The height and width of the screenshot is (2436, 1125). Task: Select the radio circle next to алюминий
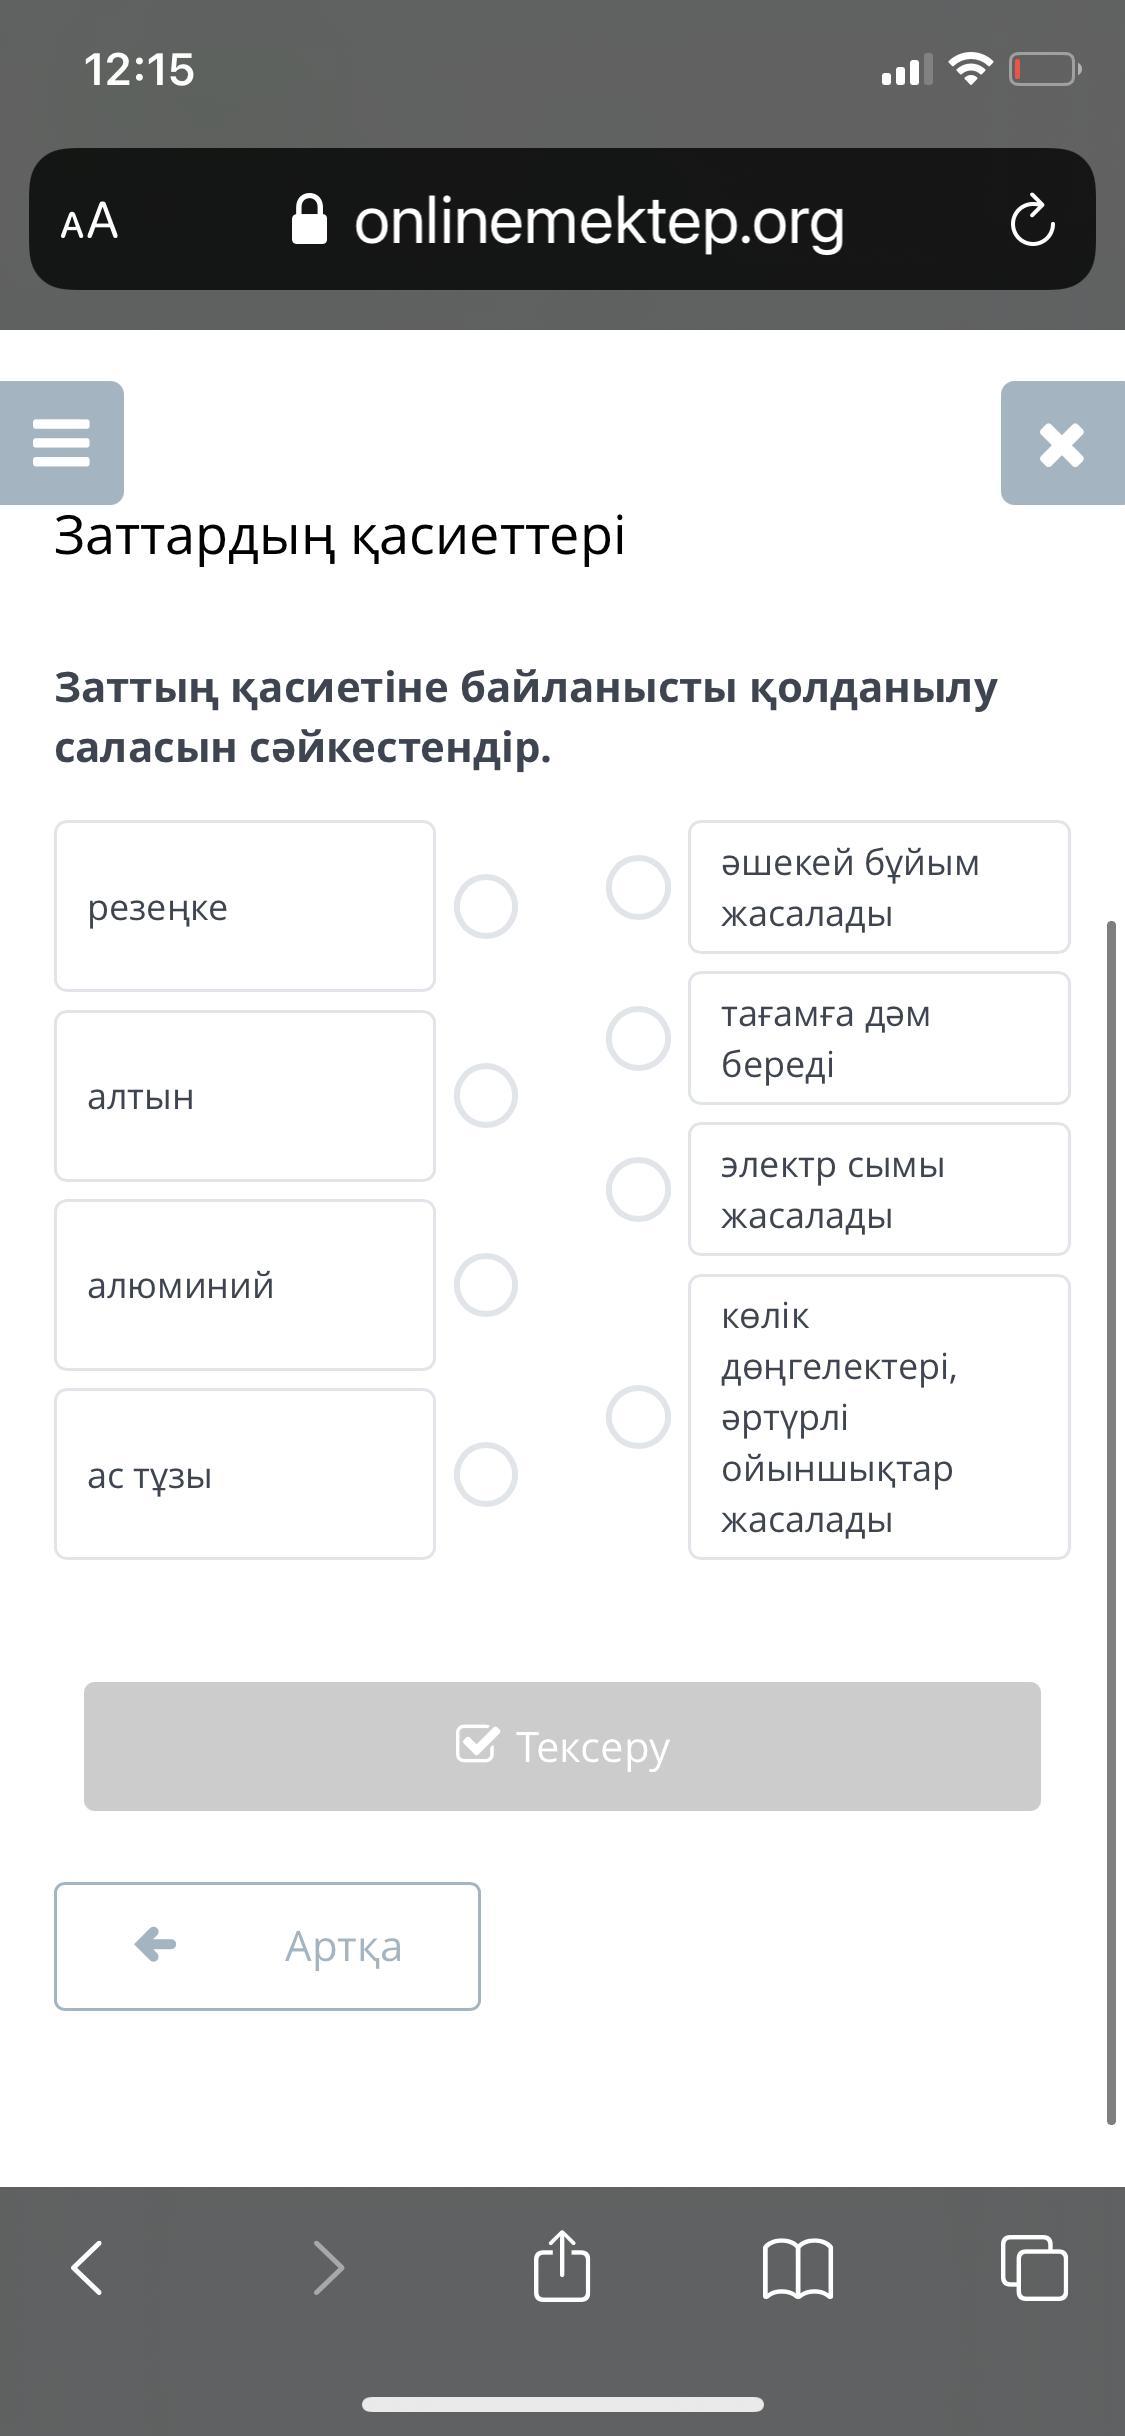tap(486, 1285)
